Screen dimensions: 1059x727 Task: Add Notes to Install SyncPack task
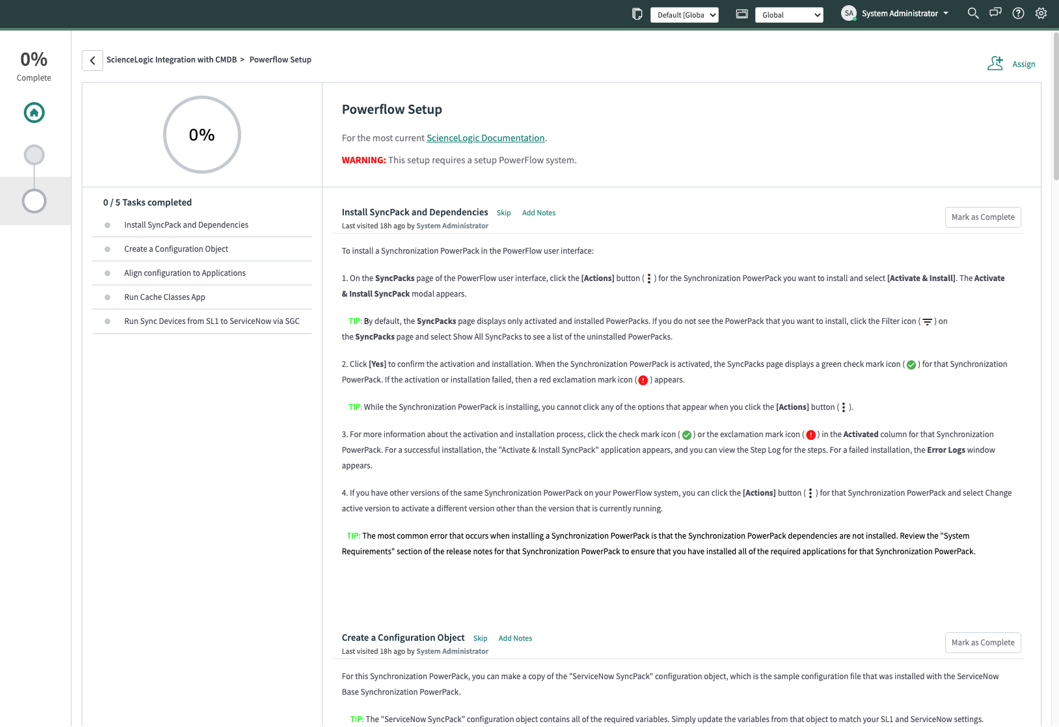[539, 213]
